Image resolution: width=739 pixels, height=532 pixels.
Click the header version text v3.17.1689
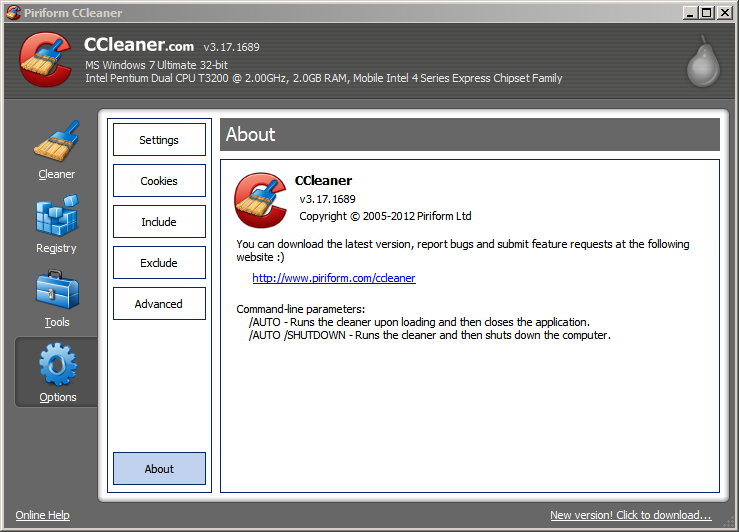pyautogui.click(x=231, y=47)
